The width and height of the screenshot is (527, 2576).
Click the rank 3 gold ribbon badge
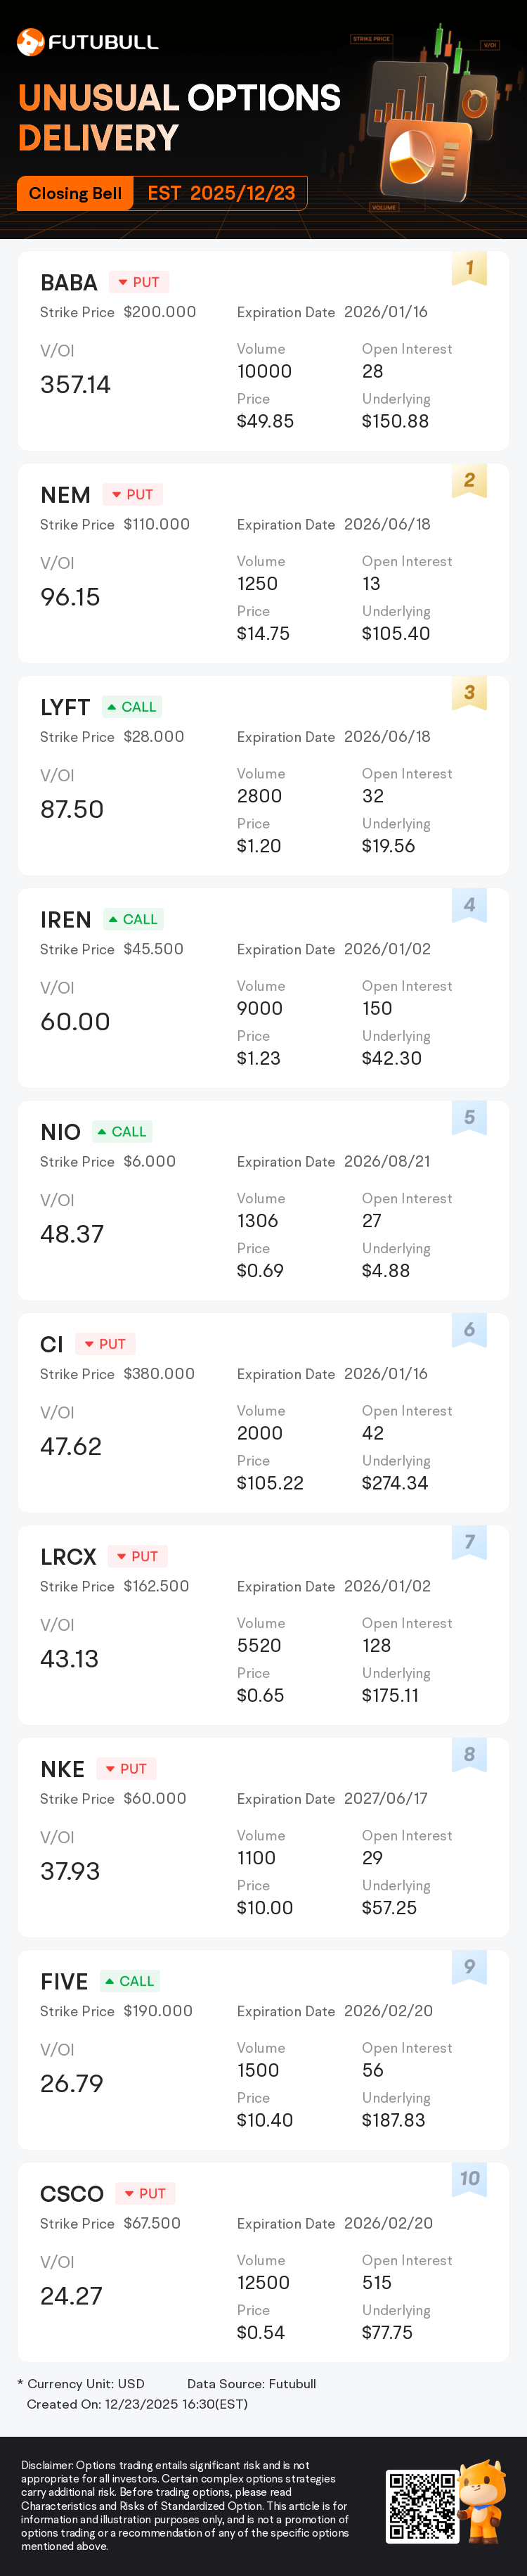[469, 693]
